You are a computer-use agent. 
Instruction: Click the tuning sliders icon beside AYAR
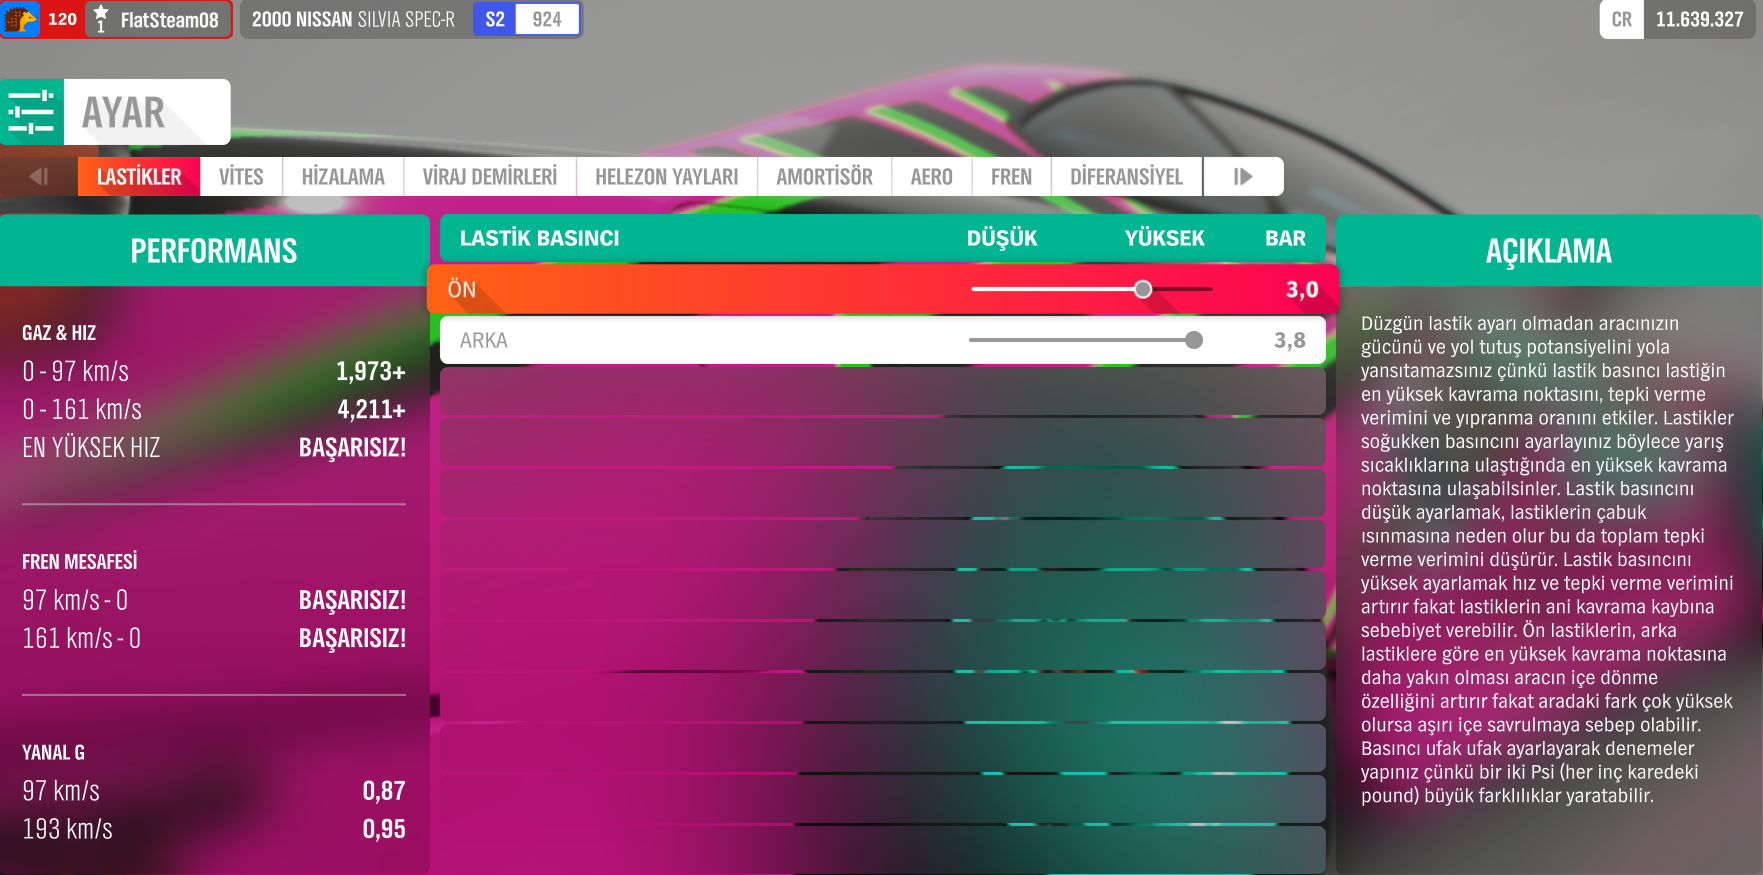pyautogui.click(x=31, y=112)
